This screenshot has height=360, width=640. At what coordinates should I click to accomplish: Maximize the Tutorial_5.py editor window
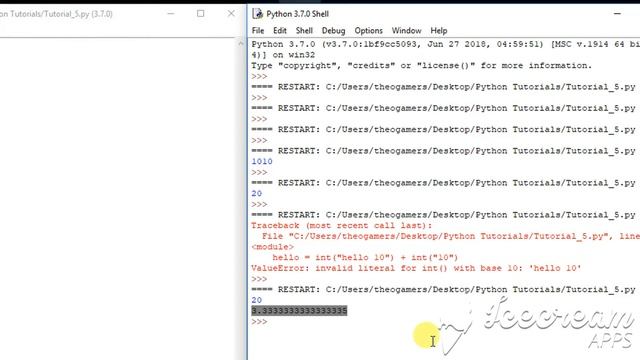click(x=200, y=14)
